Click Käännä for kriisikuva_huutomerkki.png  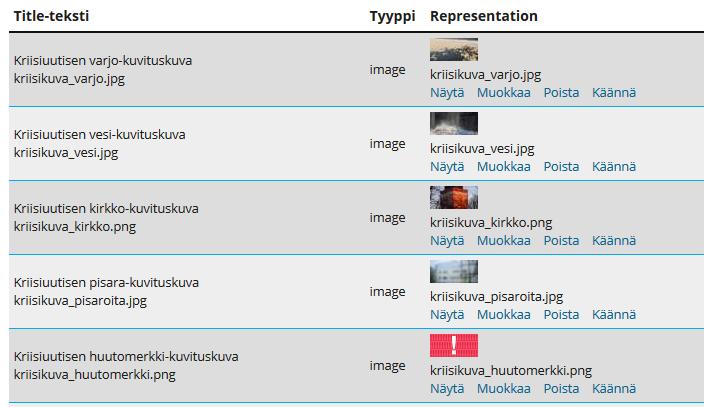[x=614, y=389]
